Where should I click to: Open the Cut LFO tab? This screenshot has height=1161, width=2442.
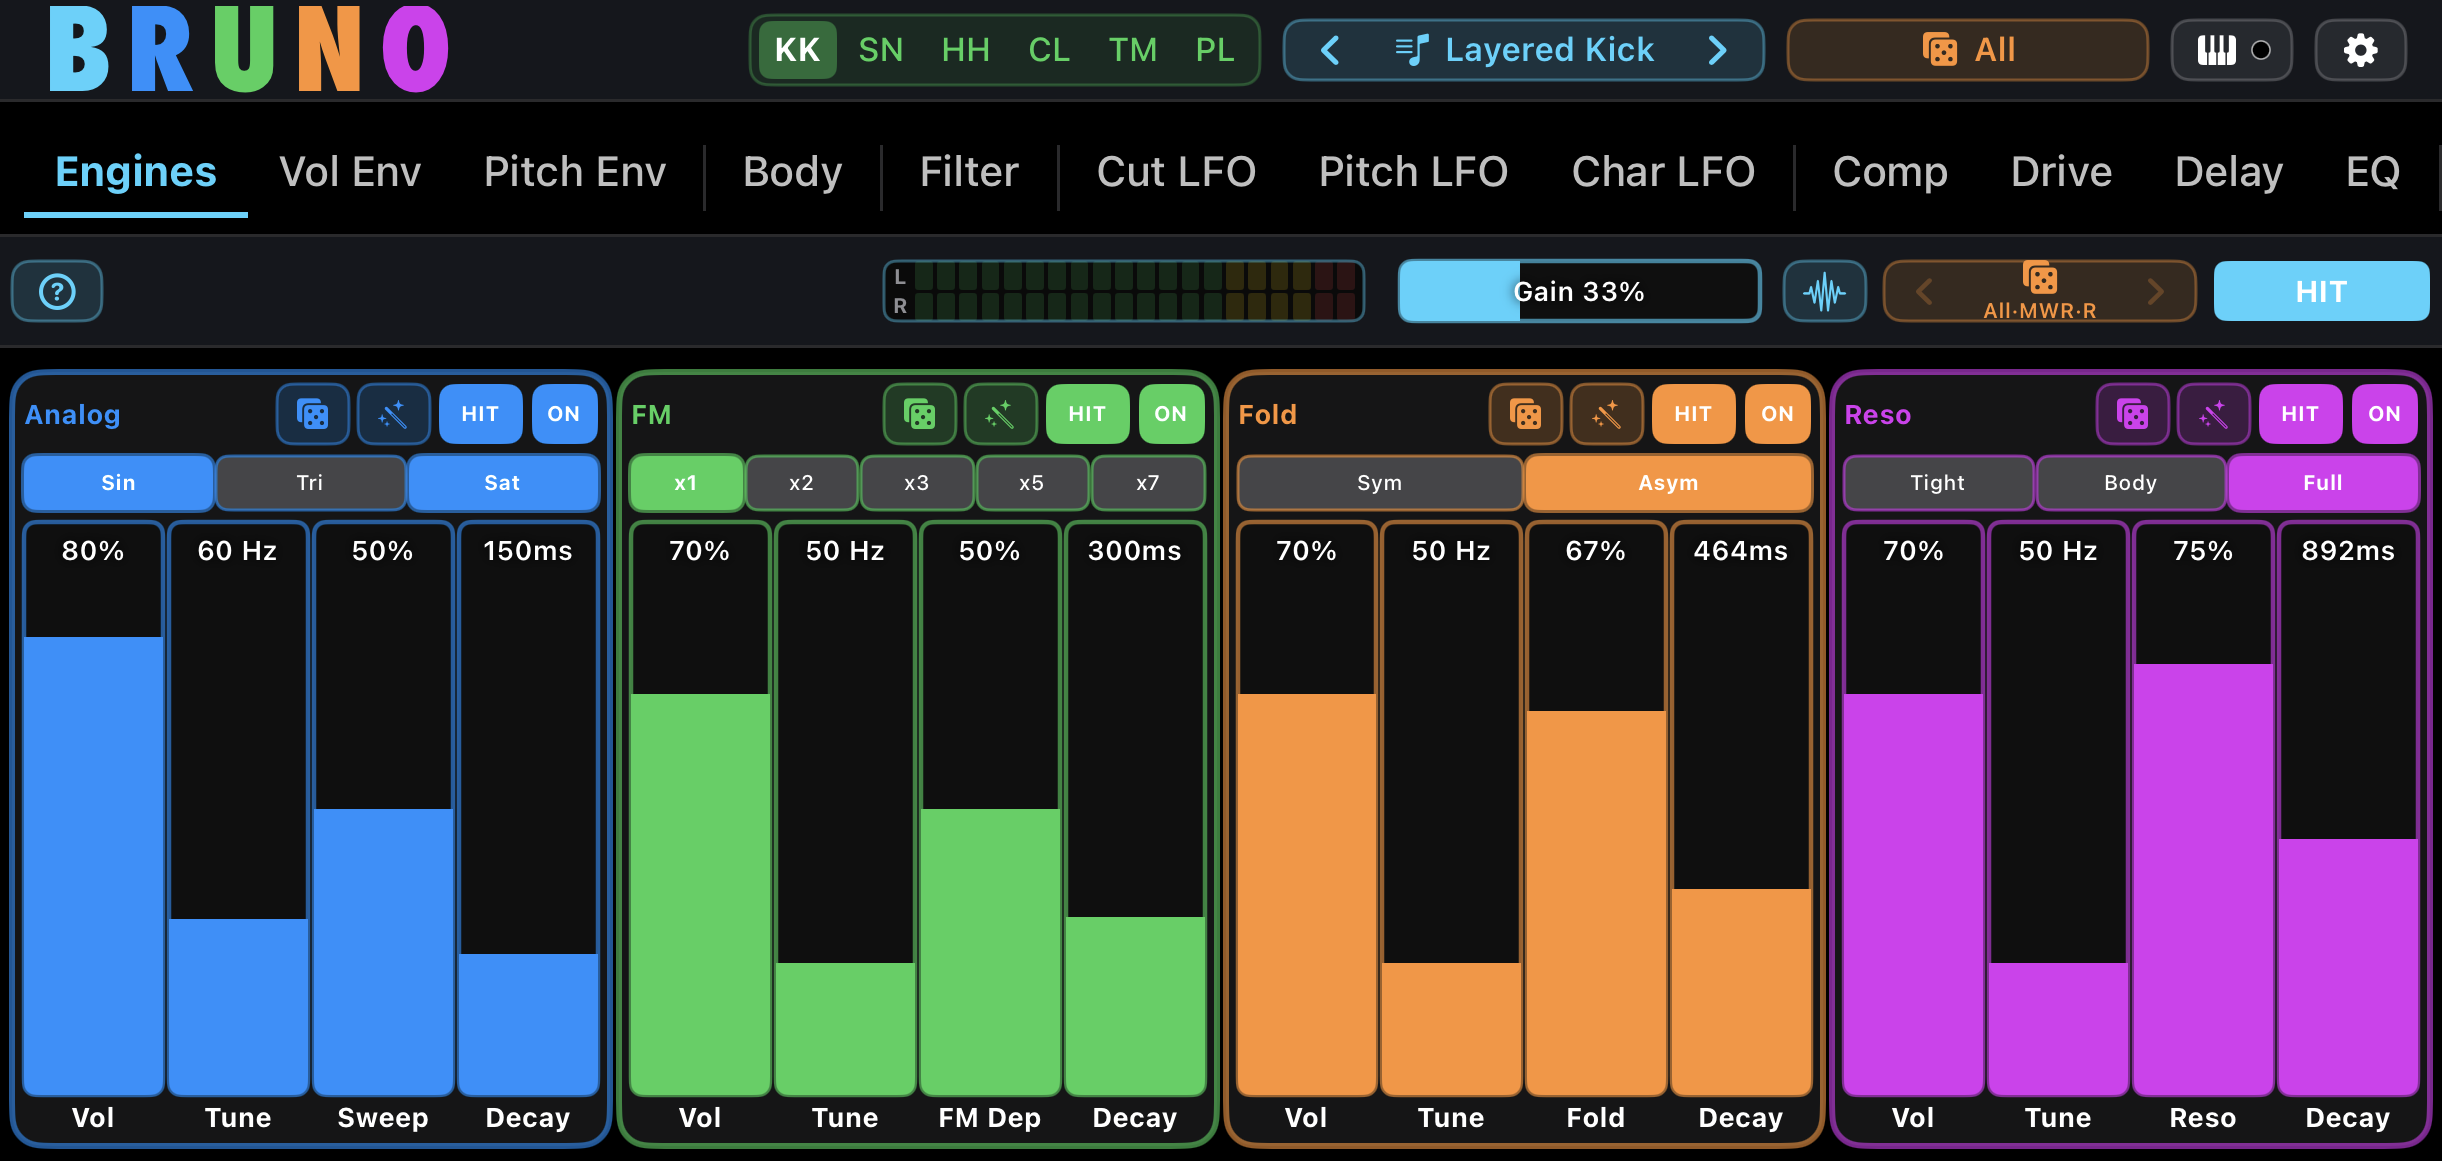point(1176,172)
